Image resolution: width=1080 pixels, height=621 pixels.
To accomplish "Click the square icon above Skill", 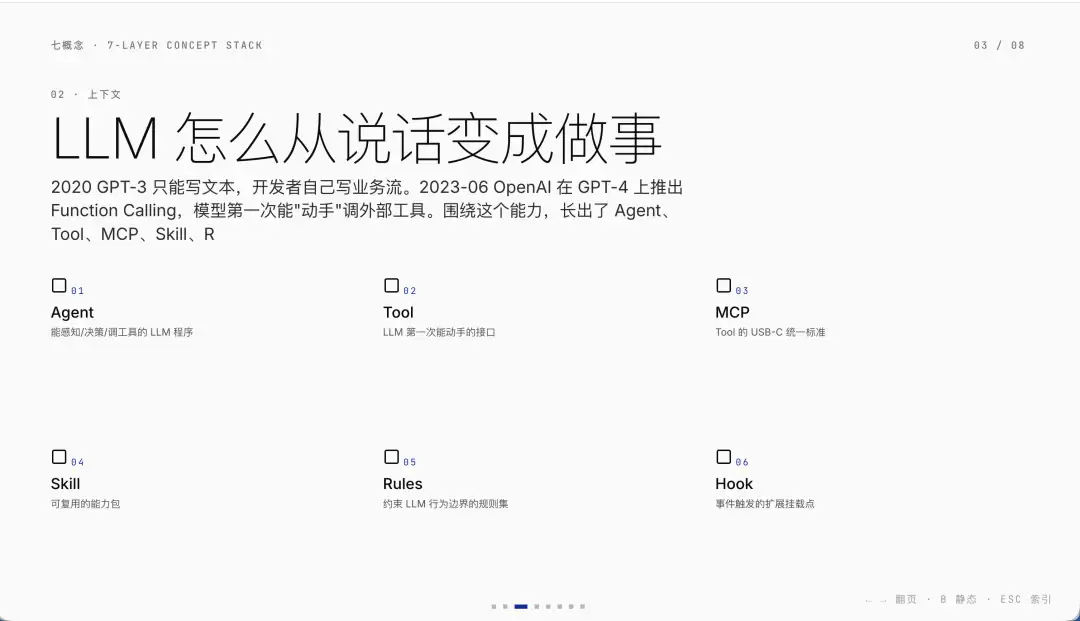I will point(59,457).
